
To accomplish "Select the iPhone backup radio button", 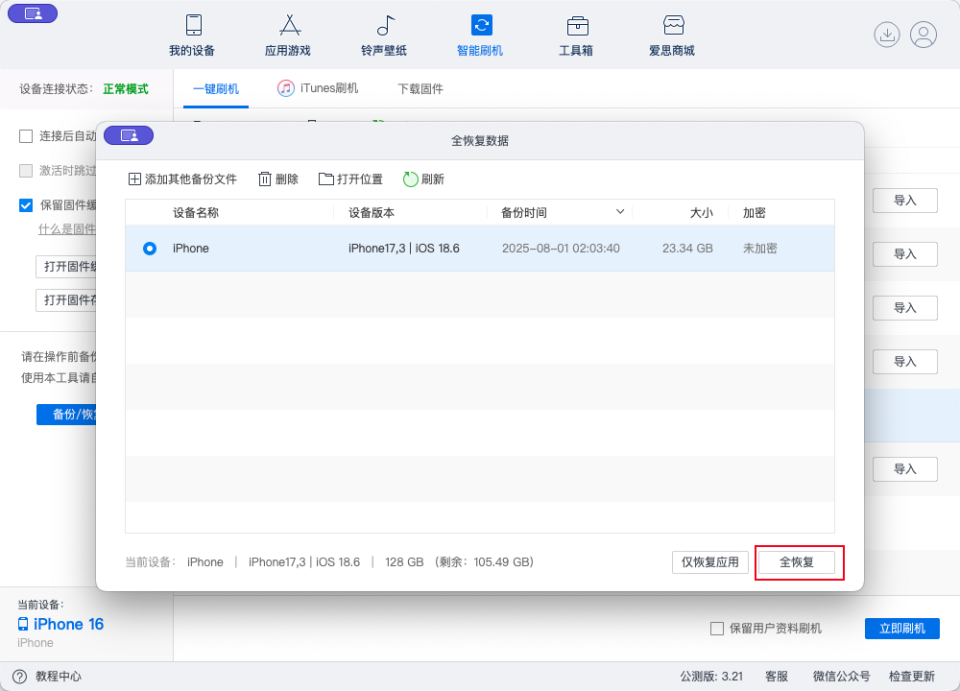I will tap(149, 248).
